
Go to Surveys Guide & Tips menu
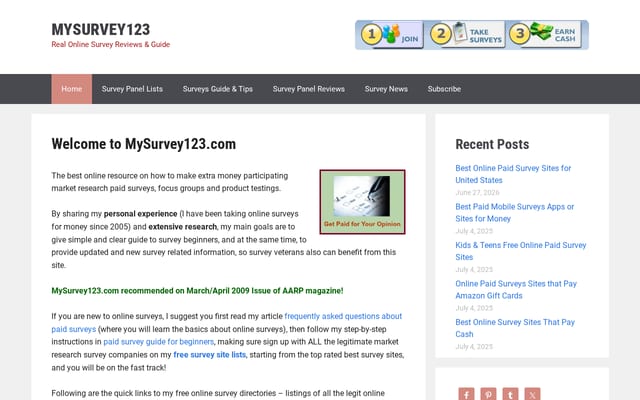click(x=218, y=89)
